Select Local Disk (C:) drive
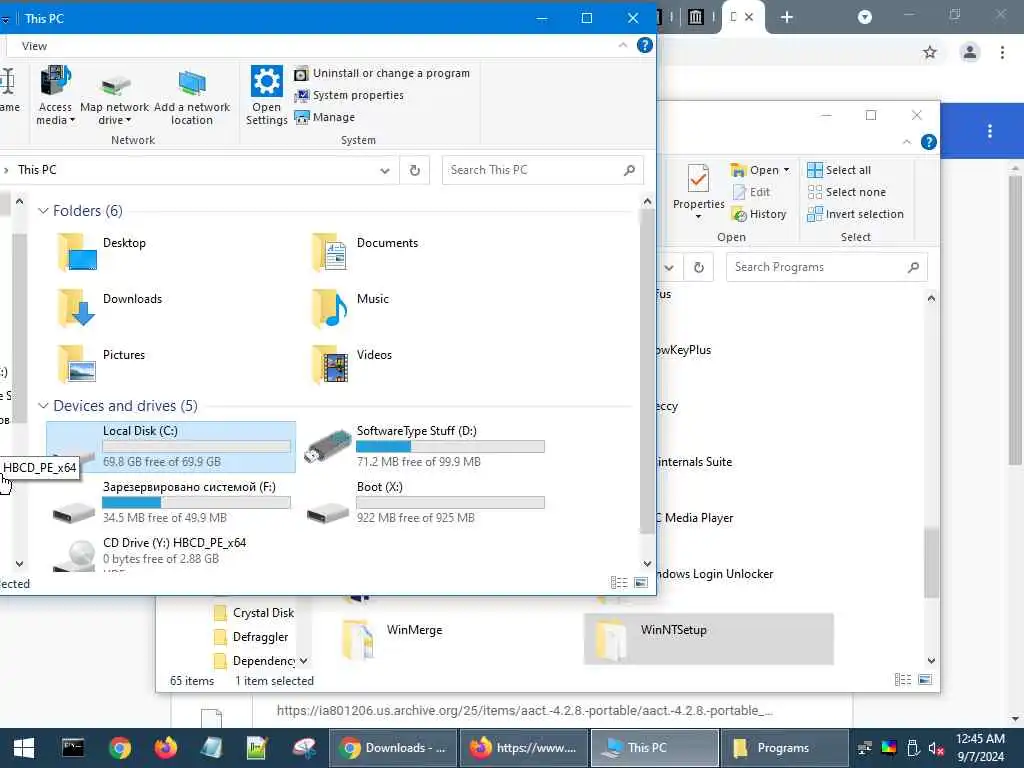Image resolution: width=1024 pixels, height=768 pixels. (171, 447)
